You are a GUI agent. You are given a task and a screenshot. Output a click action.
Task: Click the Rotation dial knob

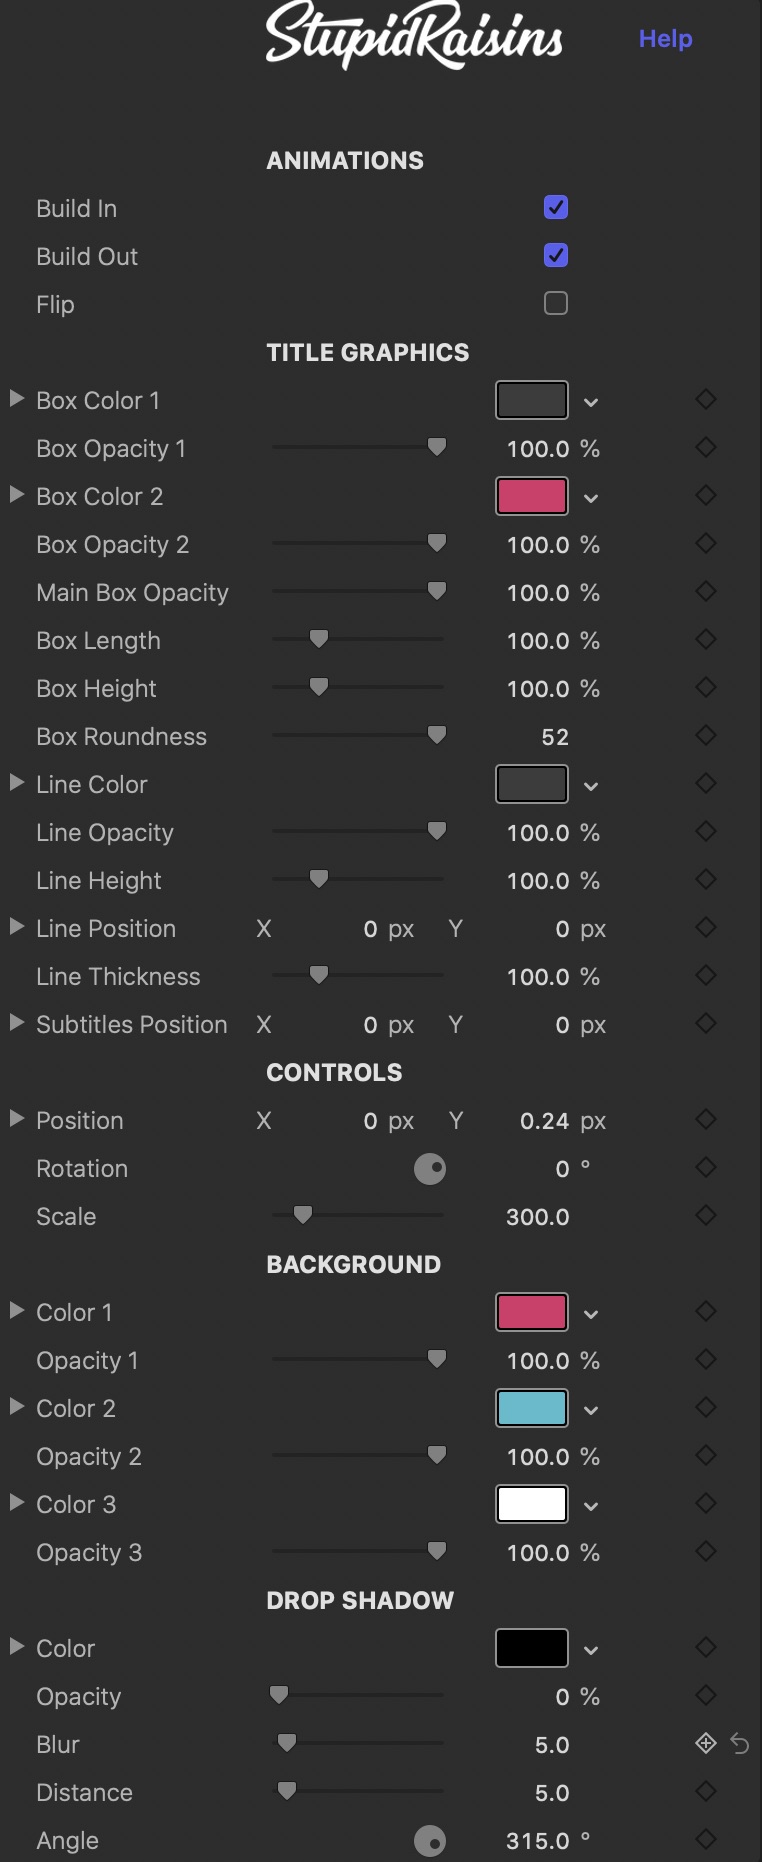tap(430, 1168)
